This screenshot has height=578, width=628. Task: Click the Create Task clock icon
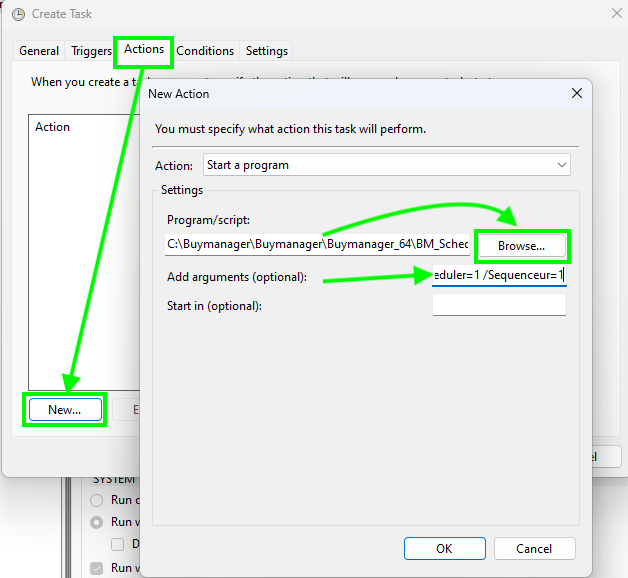tap(18, 14)
